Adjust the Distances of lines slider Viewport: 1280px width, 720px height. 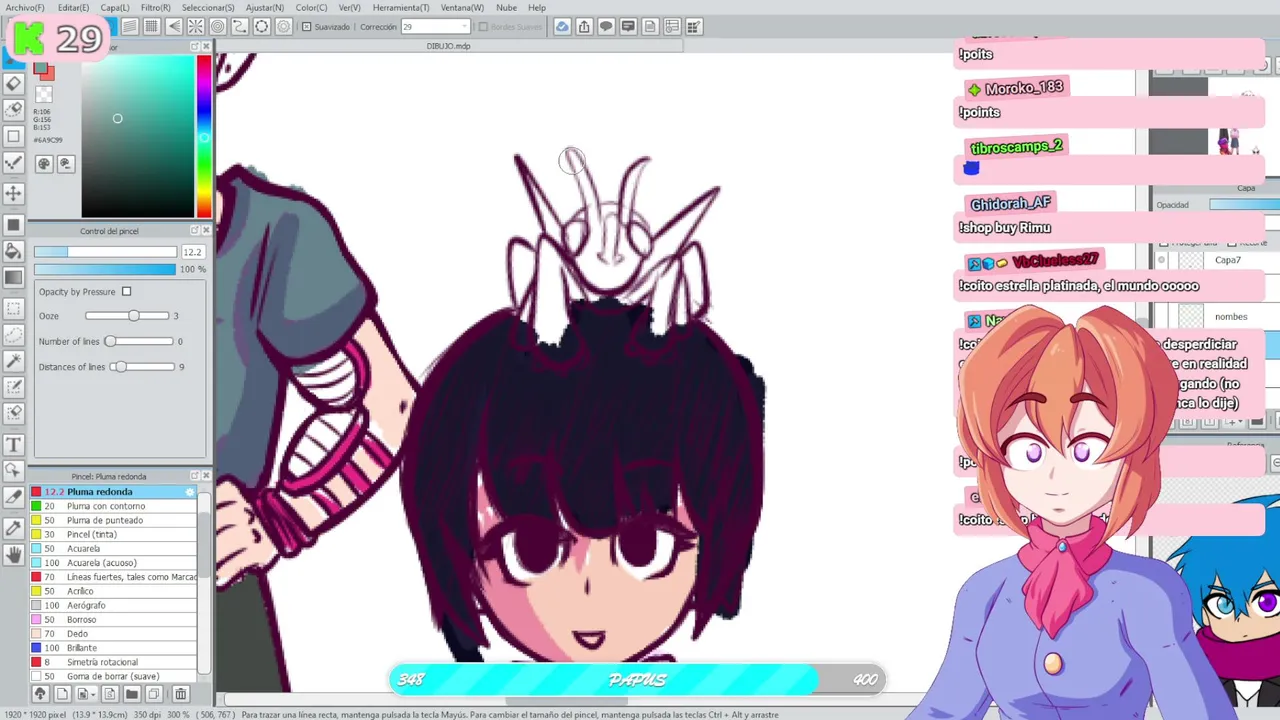(141, 367)
